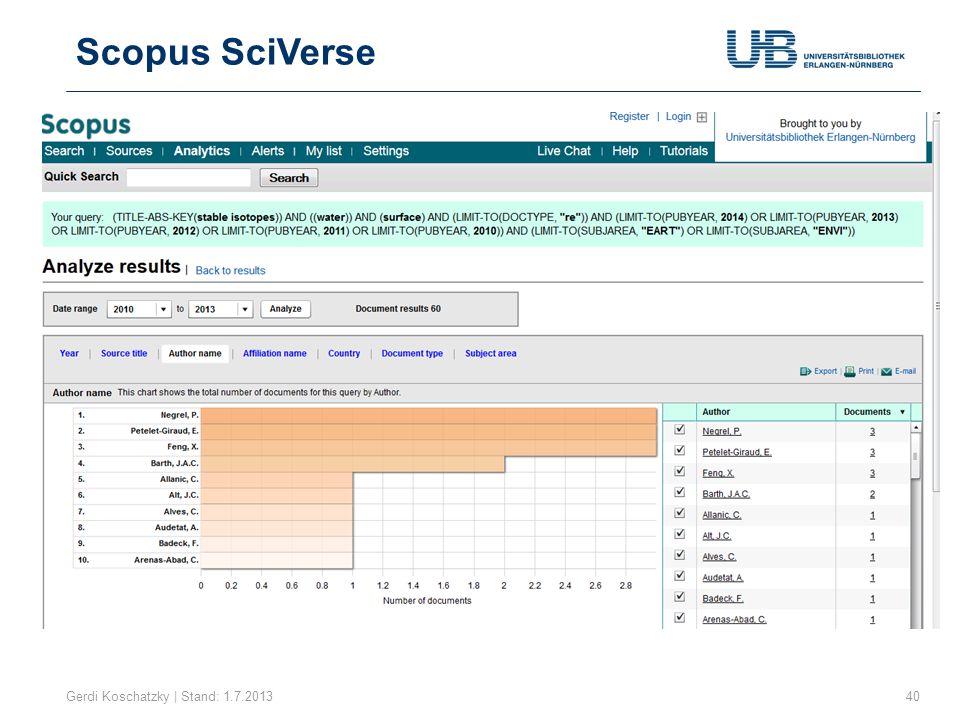
Task: Click the author table scrollbar up arrow
Action: [x=916, y=428]
